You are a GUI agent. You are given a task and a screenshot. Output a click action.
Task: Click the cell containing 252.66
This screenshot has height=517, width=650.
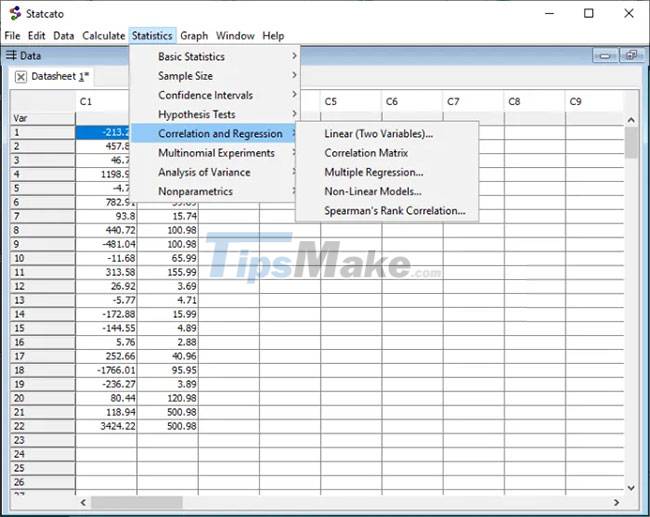(106, 356)
